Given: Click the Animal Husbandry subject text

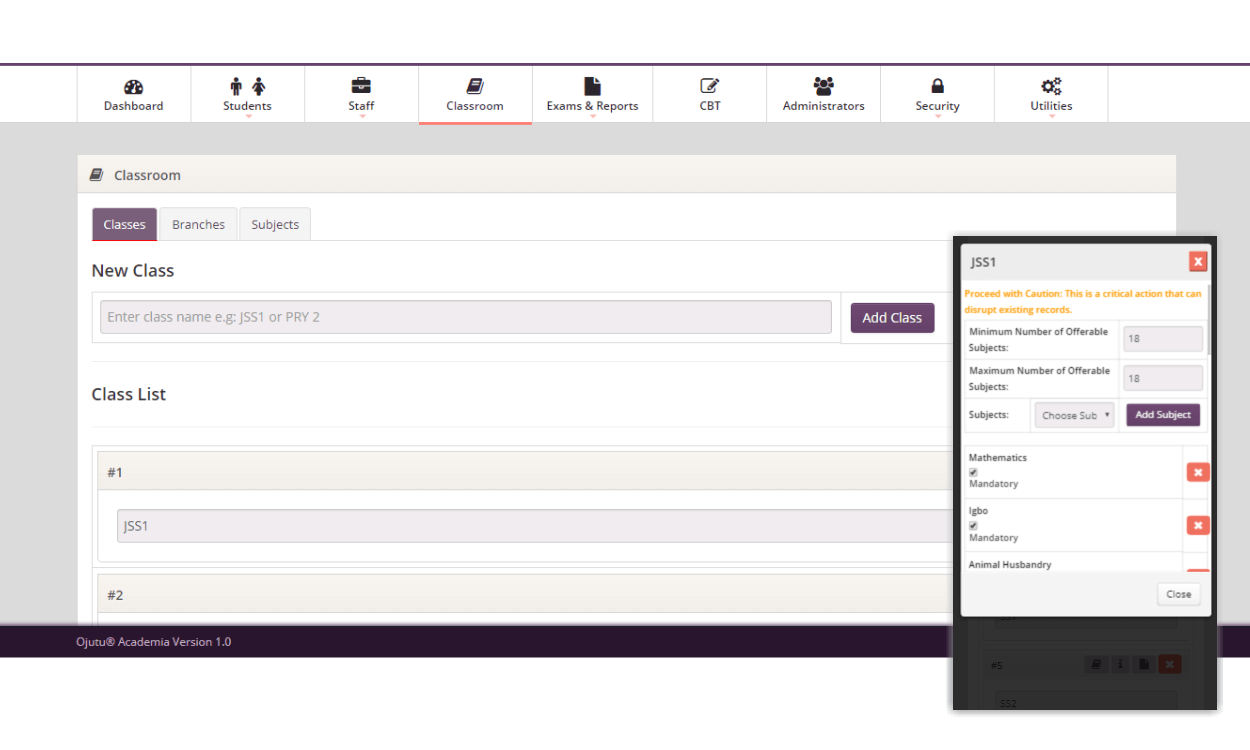Looking at the screenshot, I should point(1010,564).
